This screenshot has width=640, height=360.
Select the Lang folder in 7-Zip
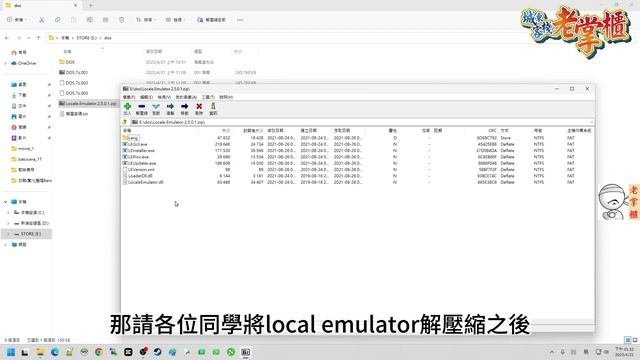click(131, 138)
